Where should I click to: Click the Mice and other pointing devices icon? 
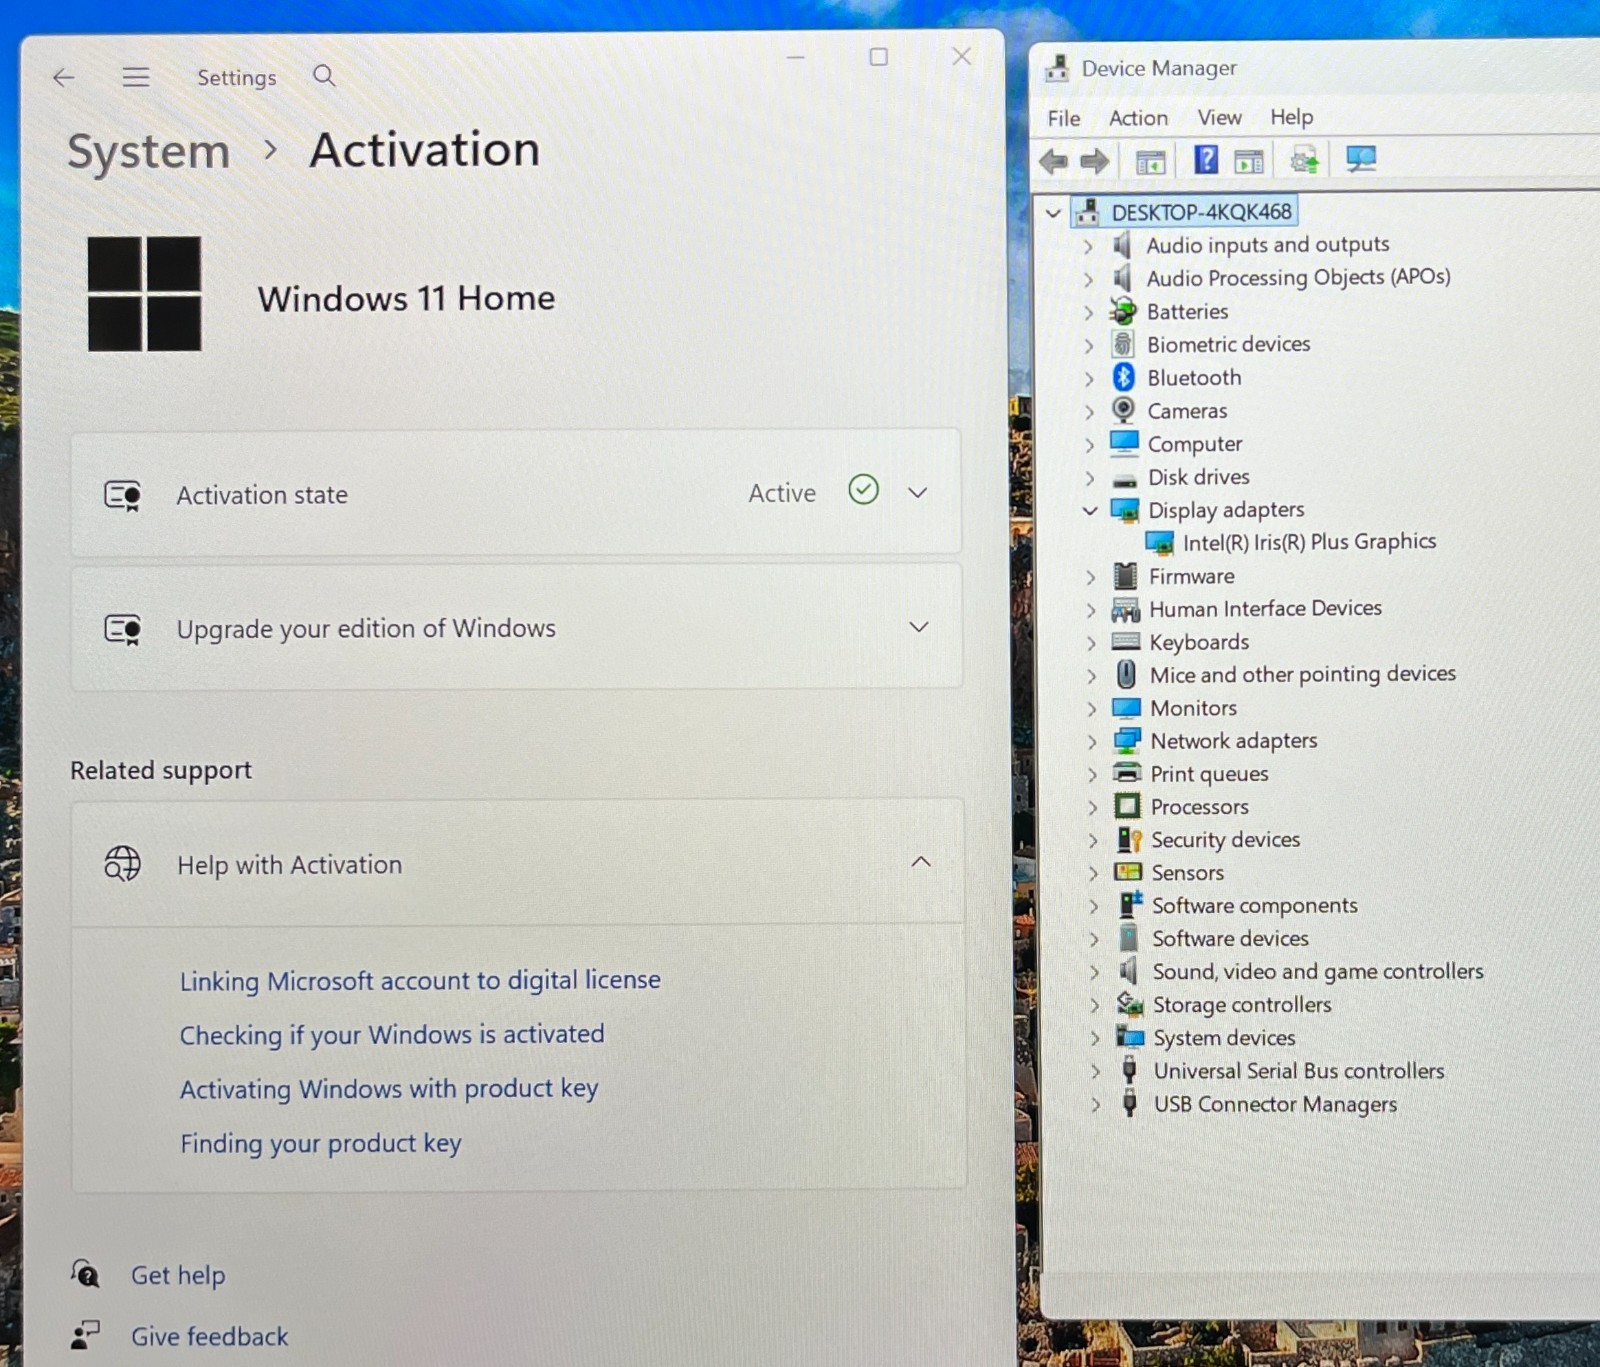1126,674
